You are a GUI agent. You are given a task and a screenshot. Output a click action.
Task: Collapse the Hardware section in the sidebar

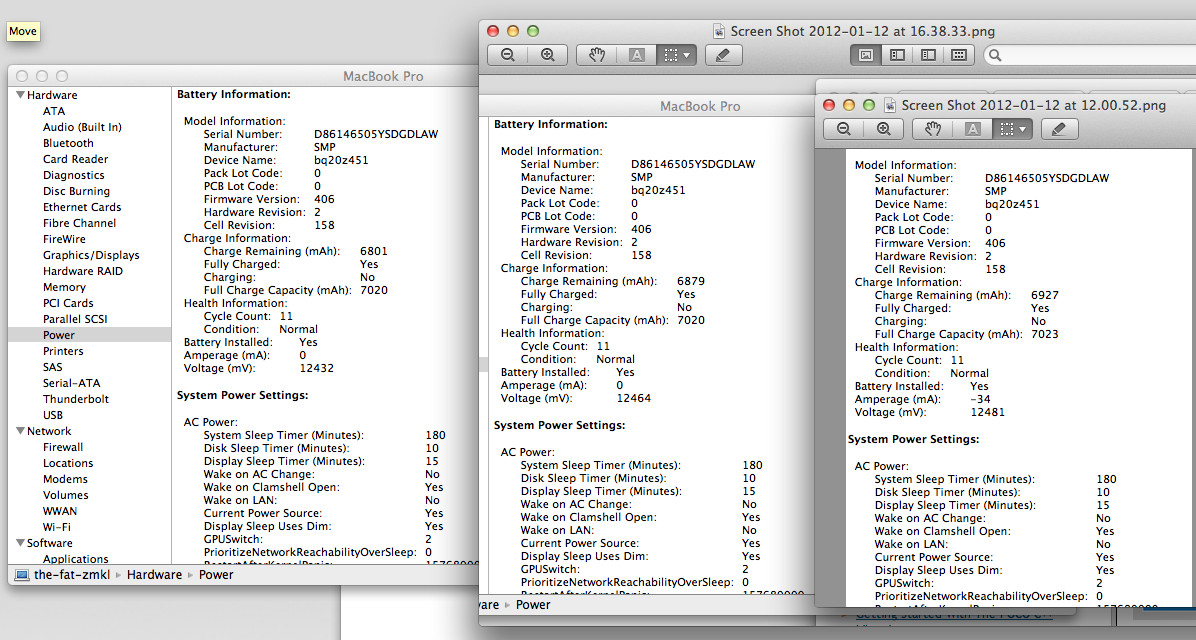[19, 95]
